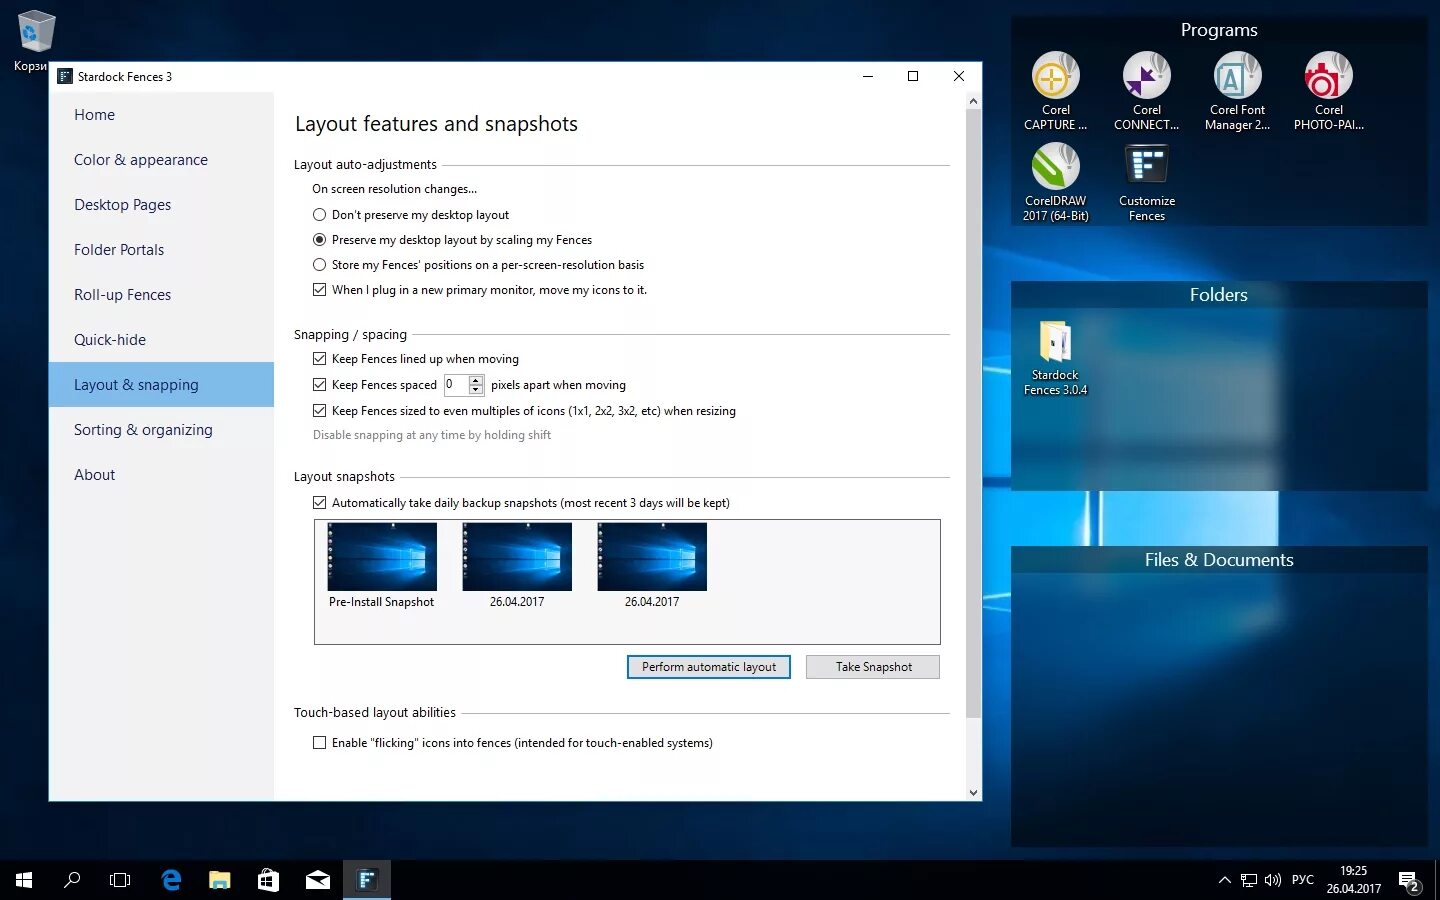Open Stardock Fences 3.0.4 folder icon

(1055, 358)
